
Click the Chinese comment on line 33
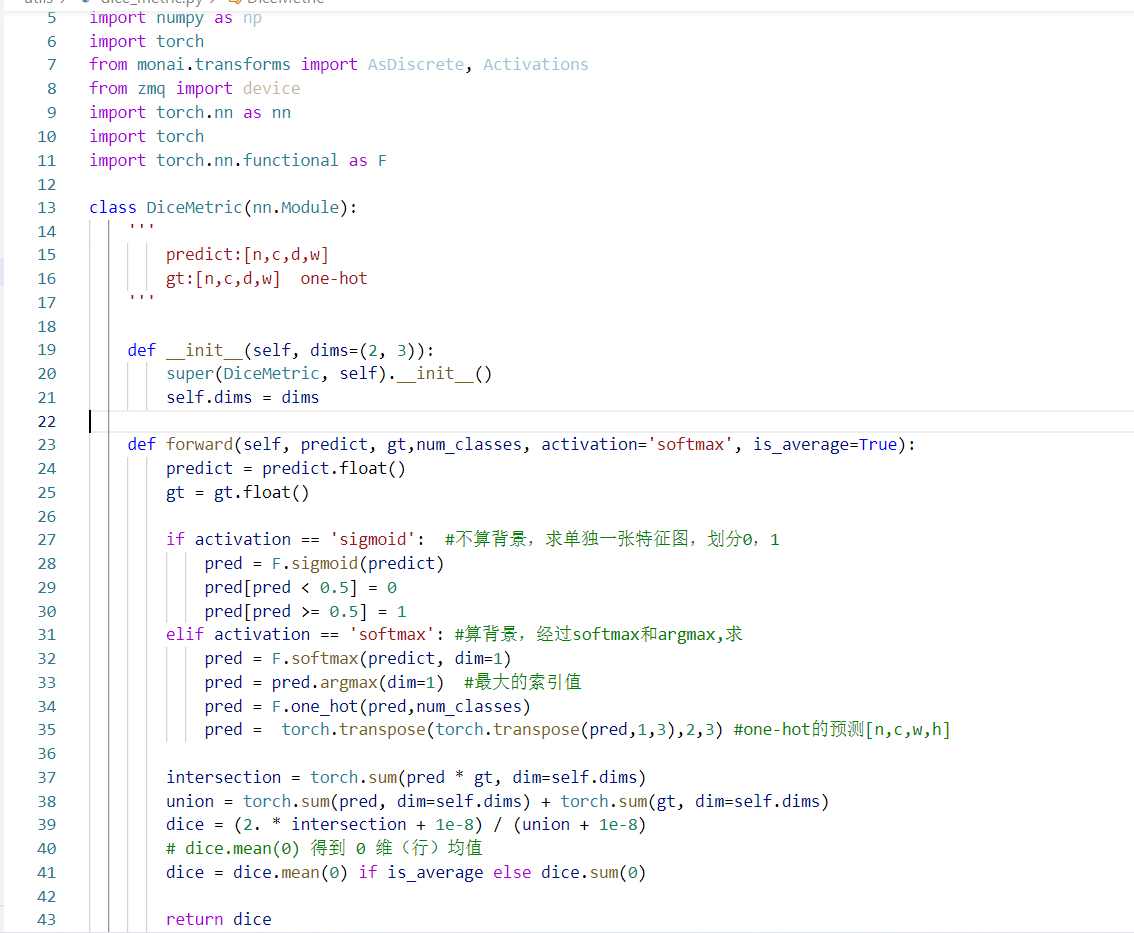point(523,682)
